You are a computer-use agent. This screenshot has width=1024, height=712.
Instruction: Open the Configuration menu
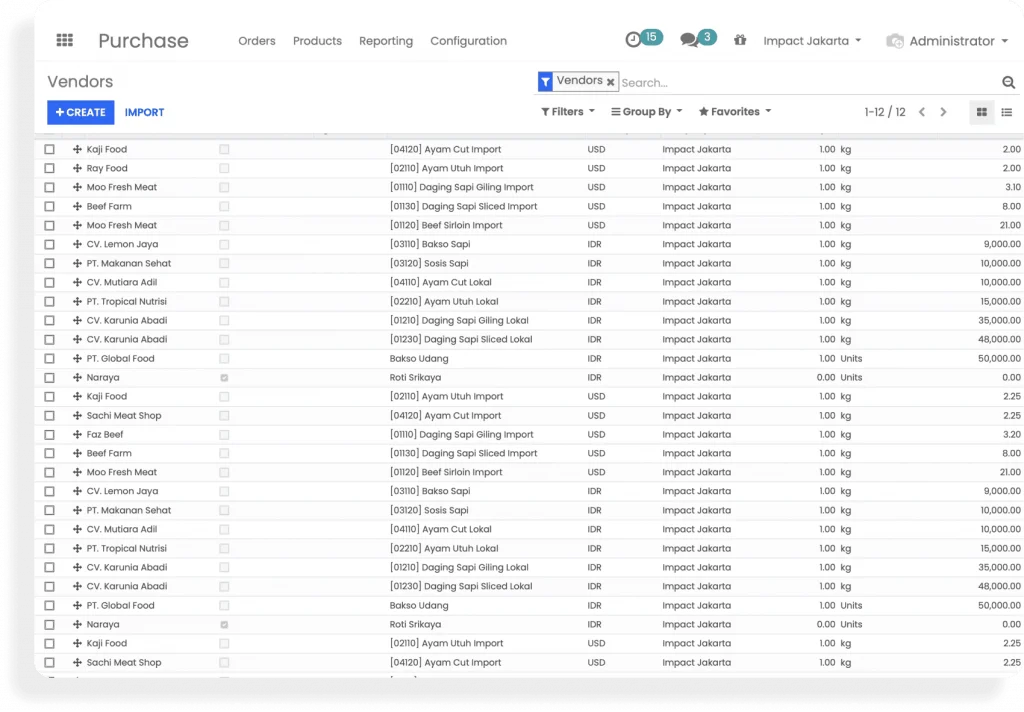468,40
